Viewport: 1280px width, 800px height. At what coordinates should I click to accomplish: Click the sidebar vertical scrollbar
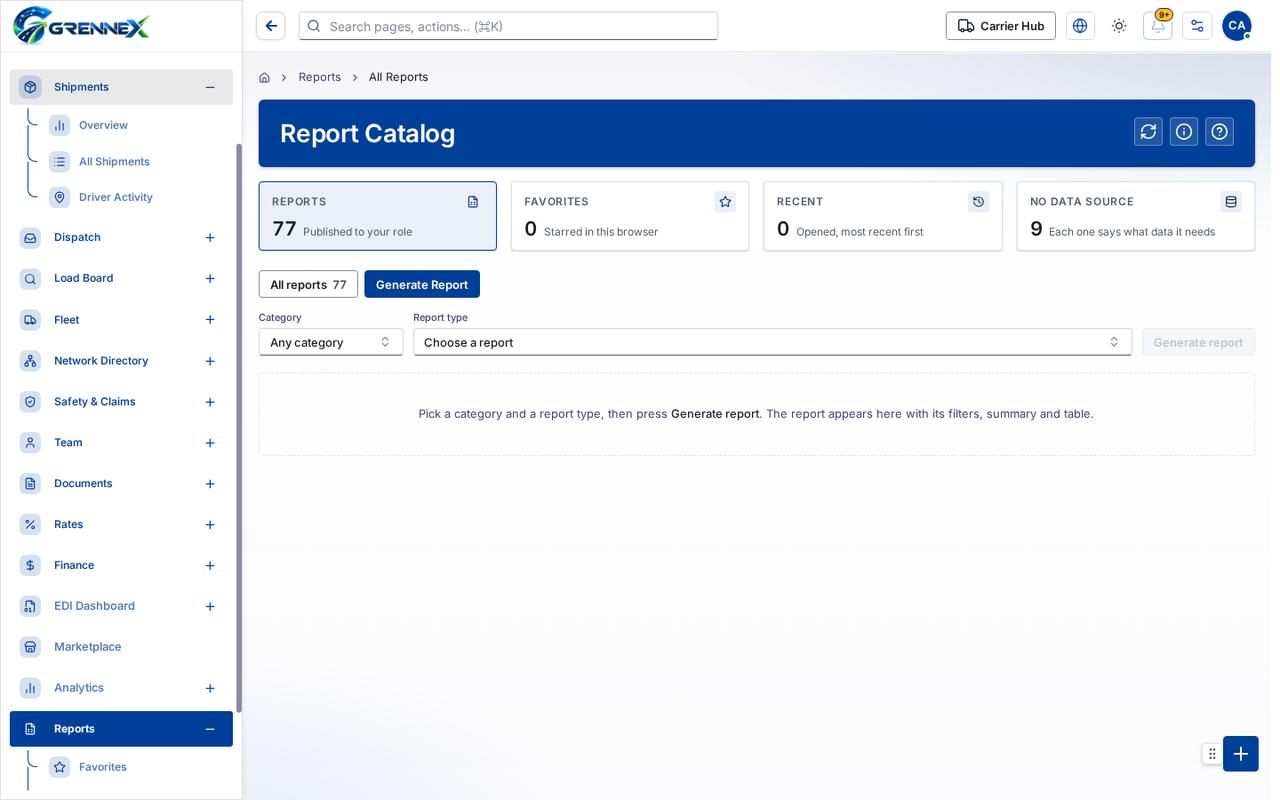(x=239, y=427)
